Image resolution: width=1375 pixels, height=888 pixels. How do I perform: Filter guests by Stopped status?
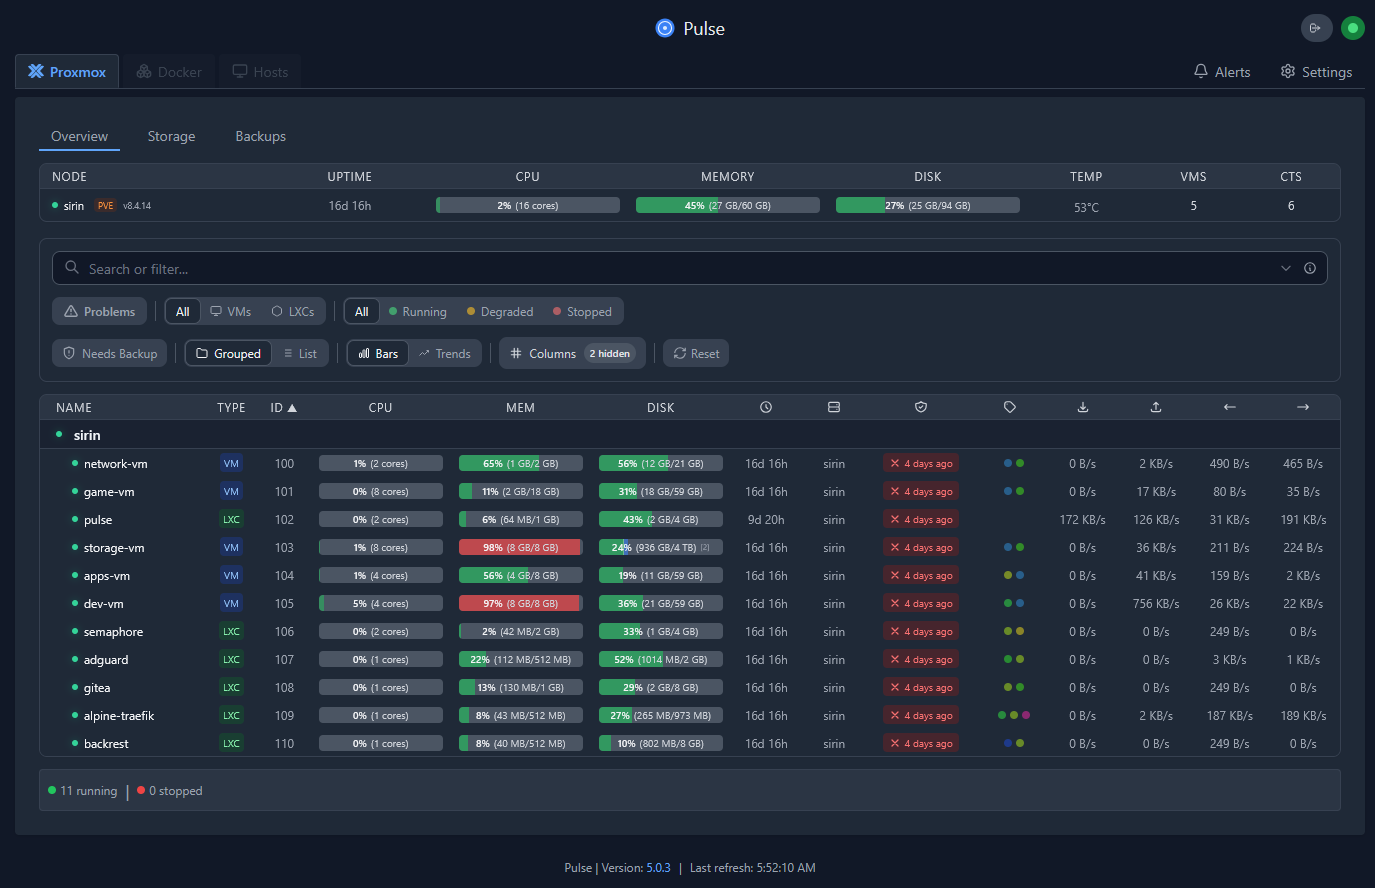[x=582, y=311]
